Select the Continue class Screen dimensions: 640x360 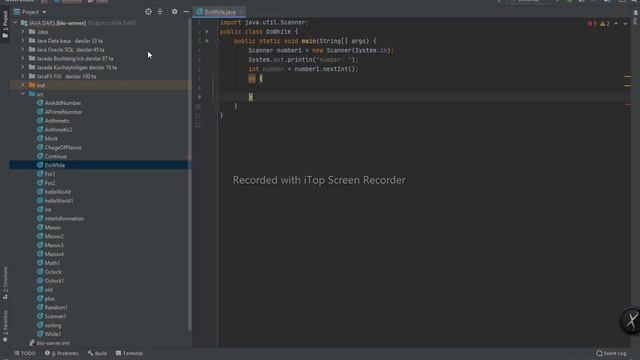(x=56, y=156)
